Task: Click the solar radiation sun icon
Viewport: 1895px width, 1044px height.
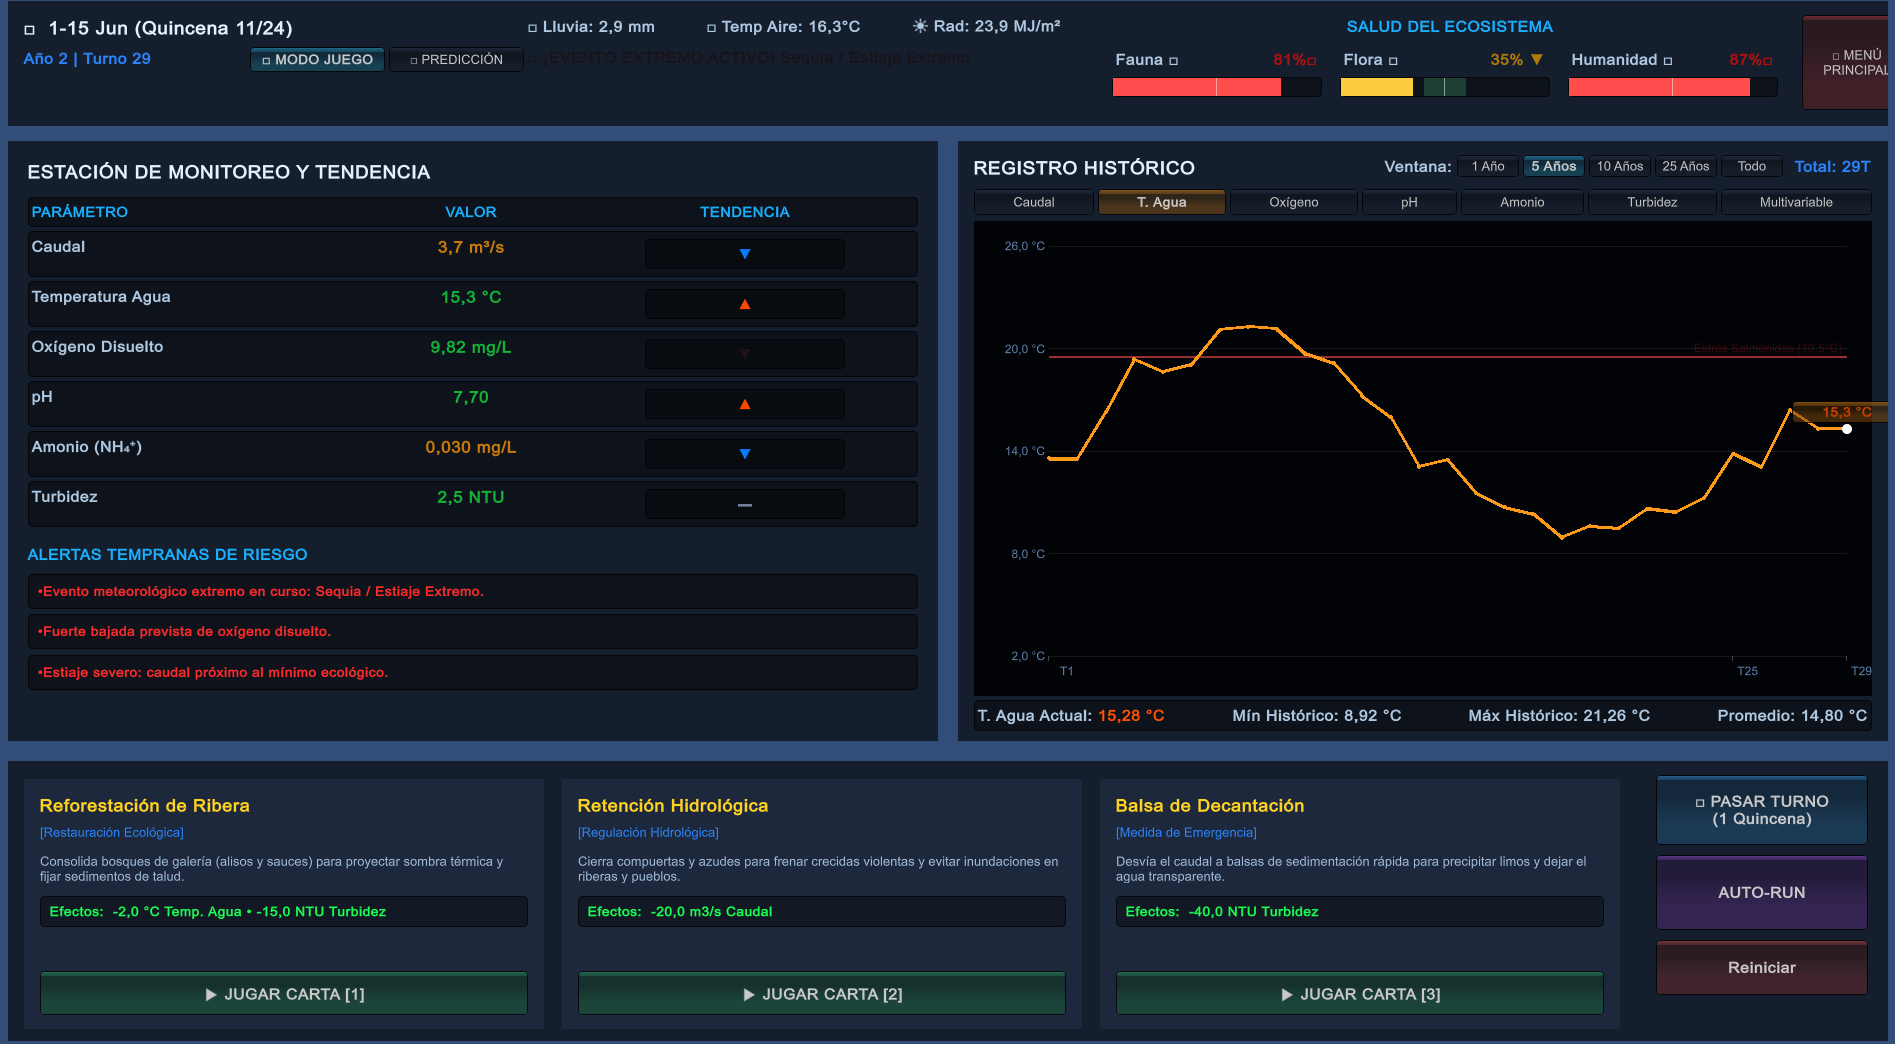Action: click(920, 26)
